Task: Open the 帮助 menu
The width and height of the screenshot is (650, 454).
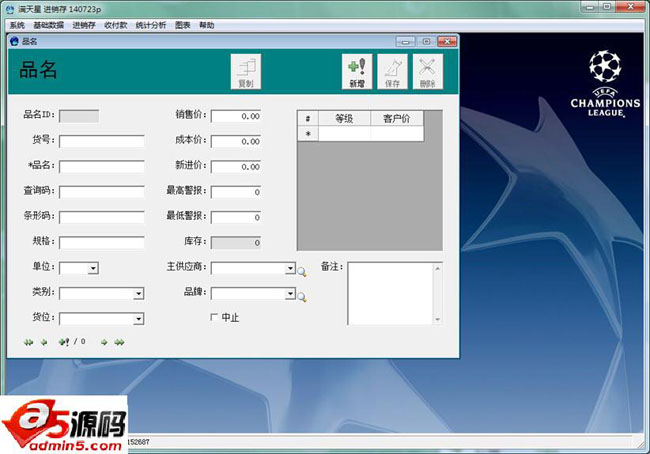Action: pos(206,25)
